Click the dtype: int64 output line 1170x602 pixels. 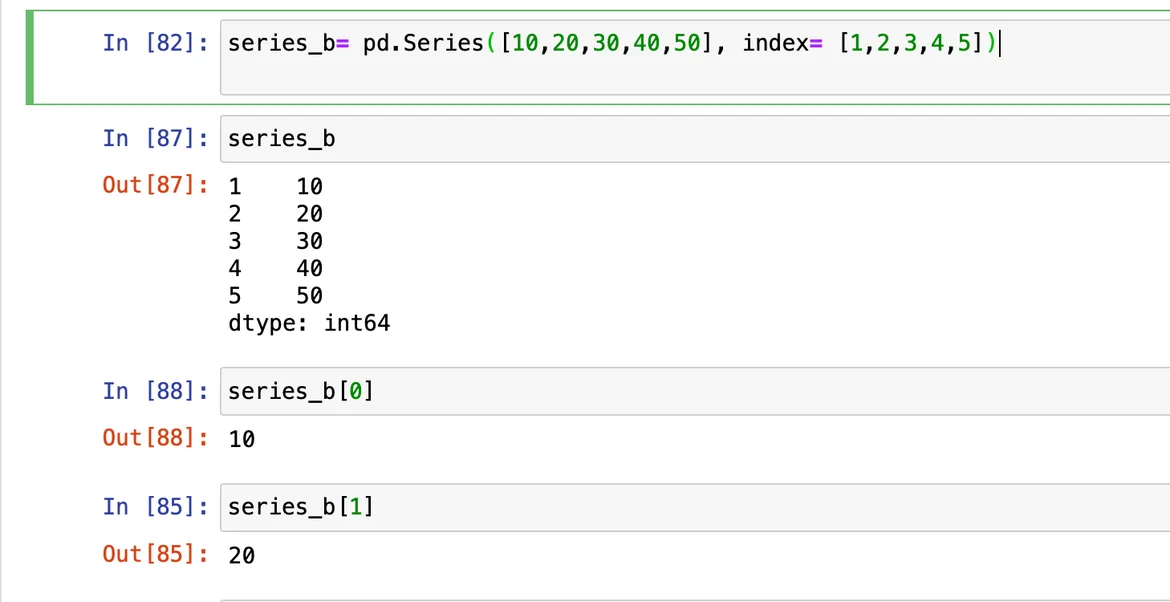(308, 323)
